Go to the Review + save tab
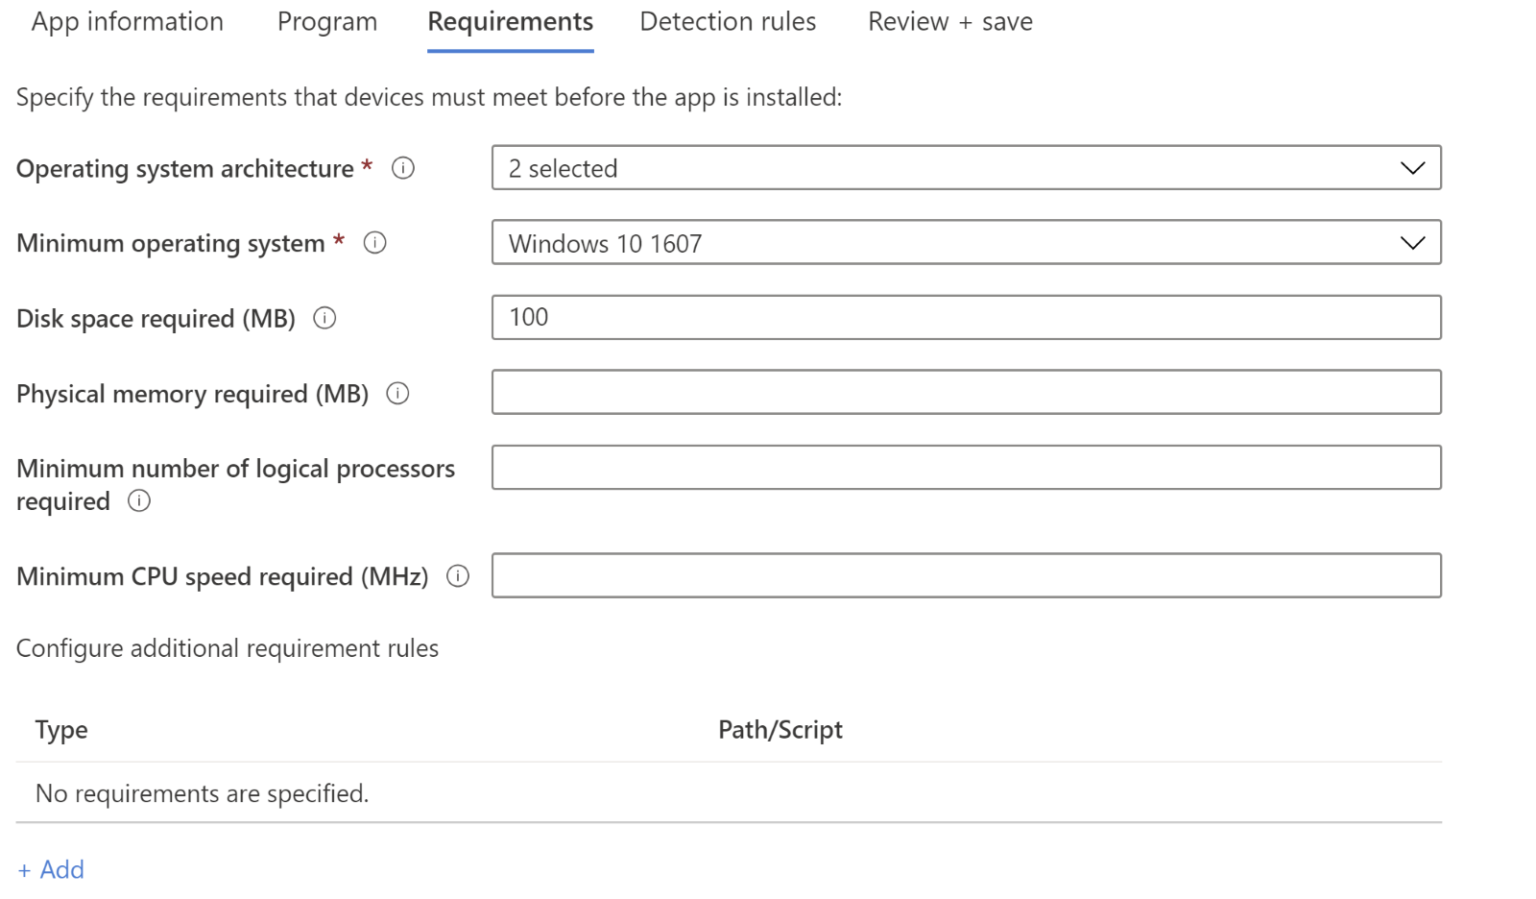This screenshot has height=899, width=1536. (949, 21)
